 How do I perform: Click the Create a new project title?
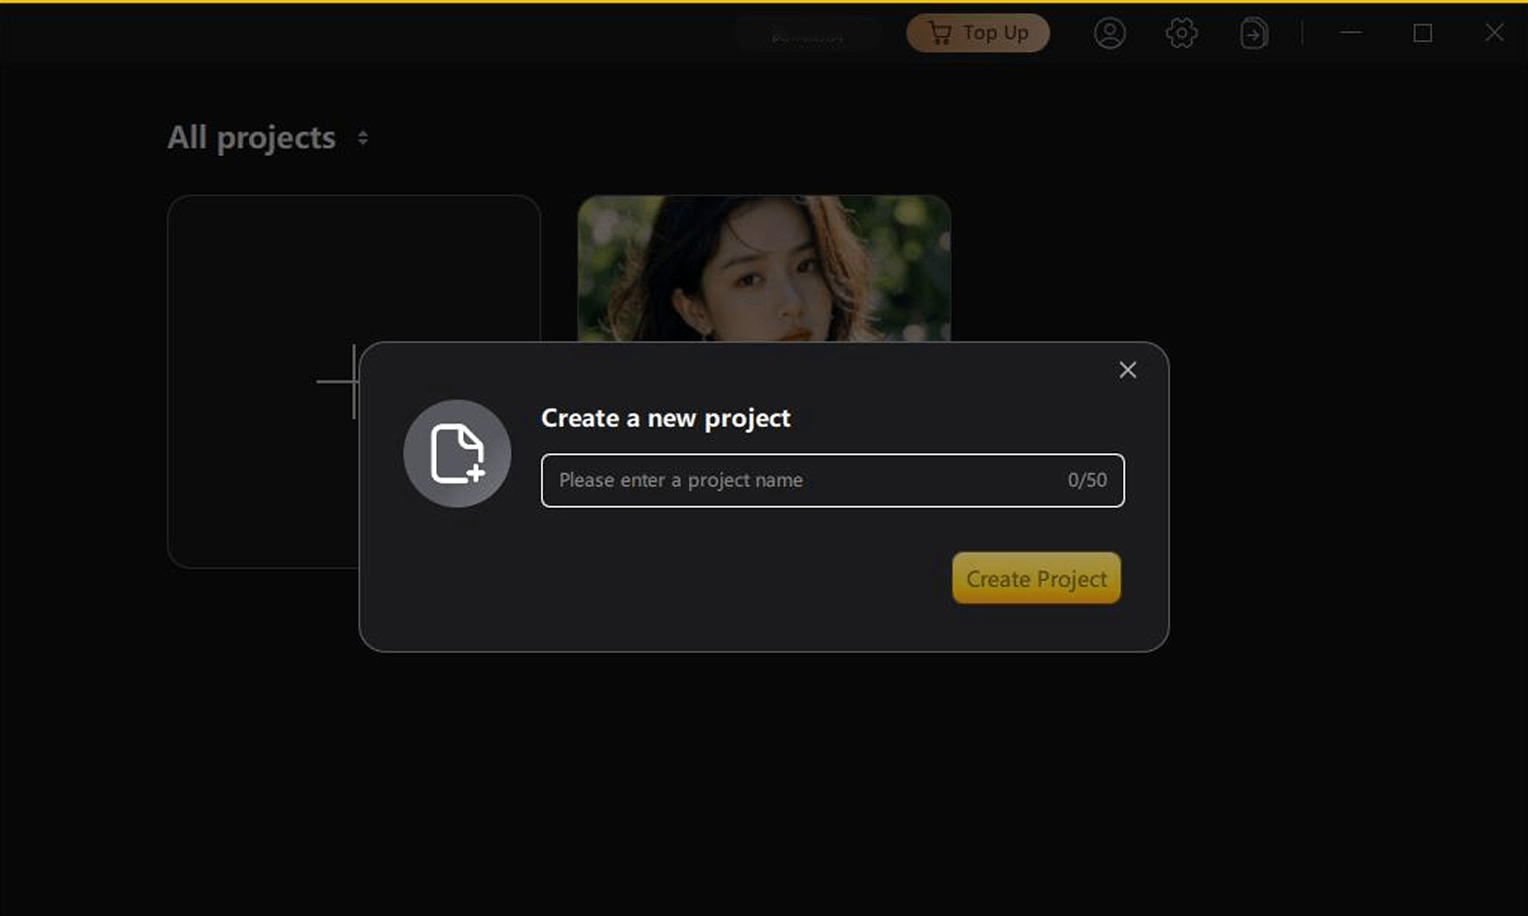[x=665, y=418]
